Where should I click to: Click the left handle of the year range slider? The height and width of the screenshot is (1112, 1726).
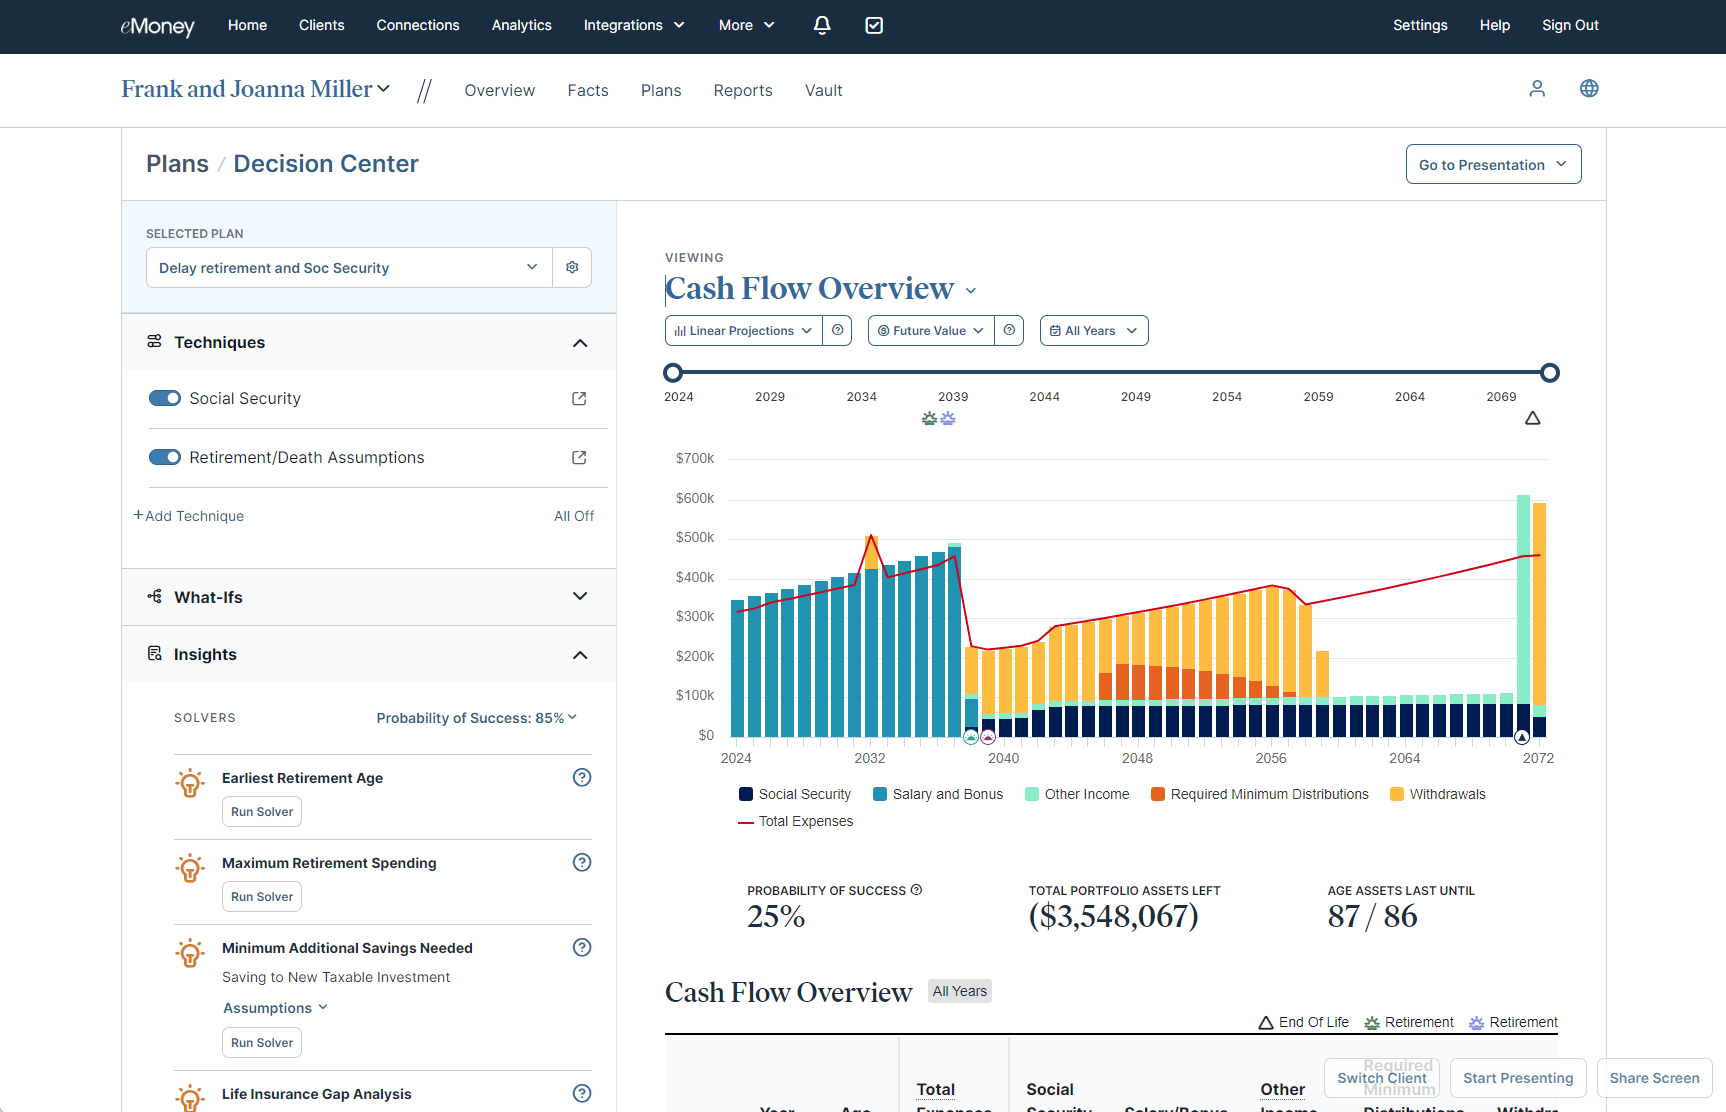pos(673,372)
